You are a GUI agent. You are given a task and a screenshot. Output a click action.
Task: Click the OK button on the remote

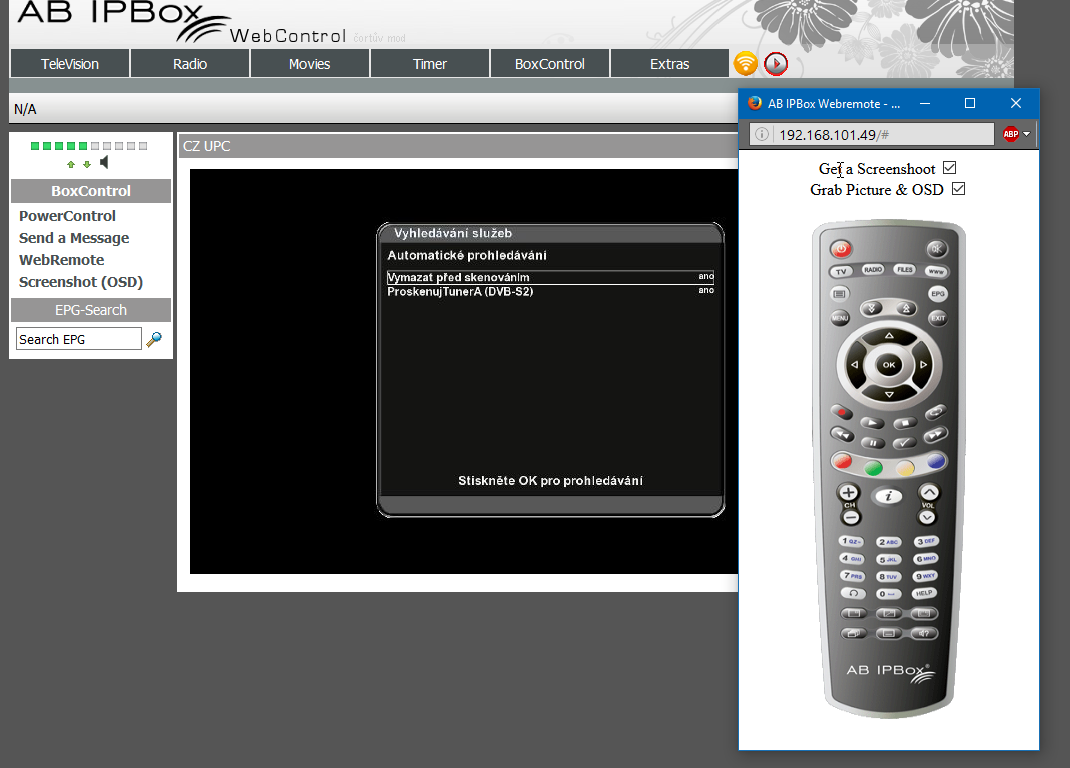(x=888, y=365)
